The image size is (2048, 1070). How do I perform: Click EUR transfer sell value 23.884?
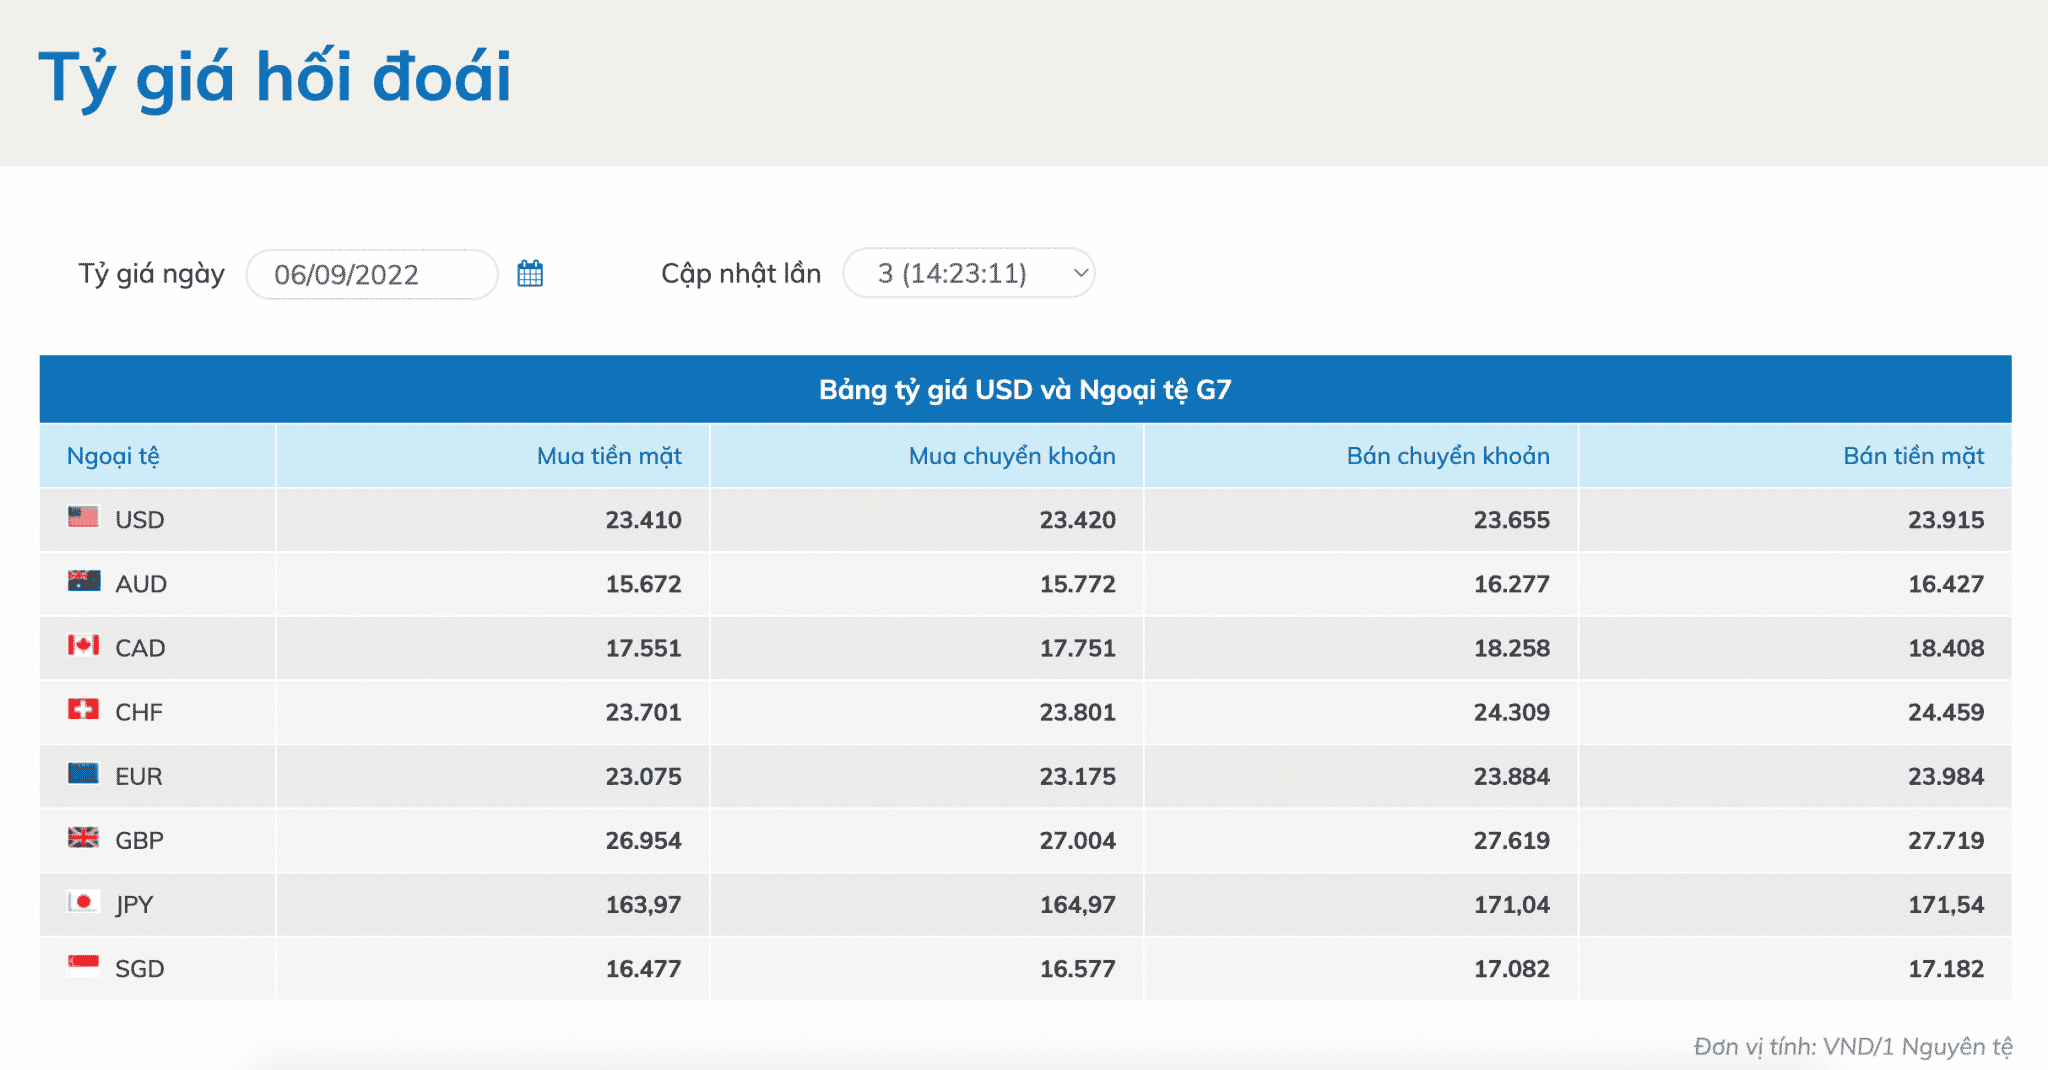click(1511, 776)
